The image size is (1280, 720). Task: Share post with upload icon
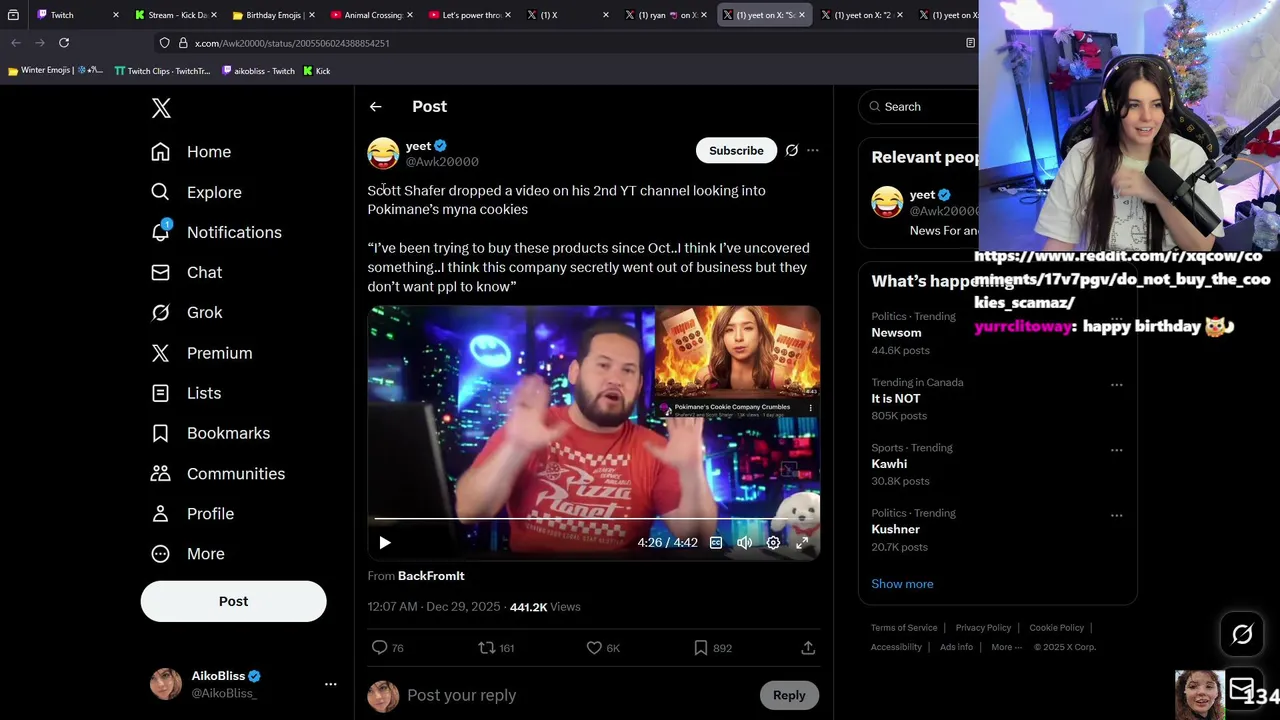pyautogui.click(x=808, y=648)
